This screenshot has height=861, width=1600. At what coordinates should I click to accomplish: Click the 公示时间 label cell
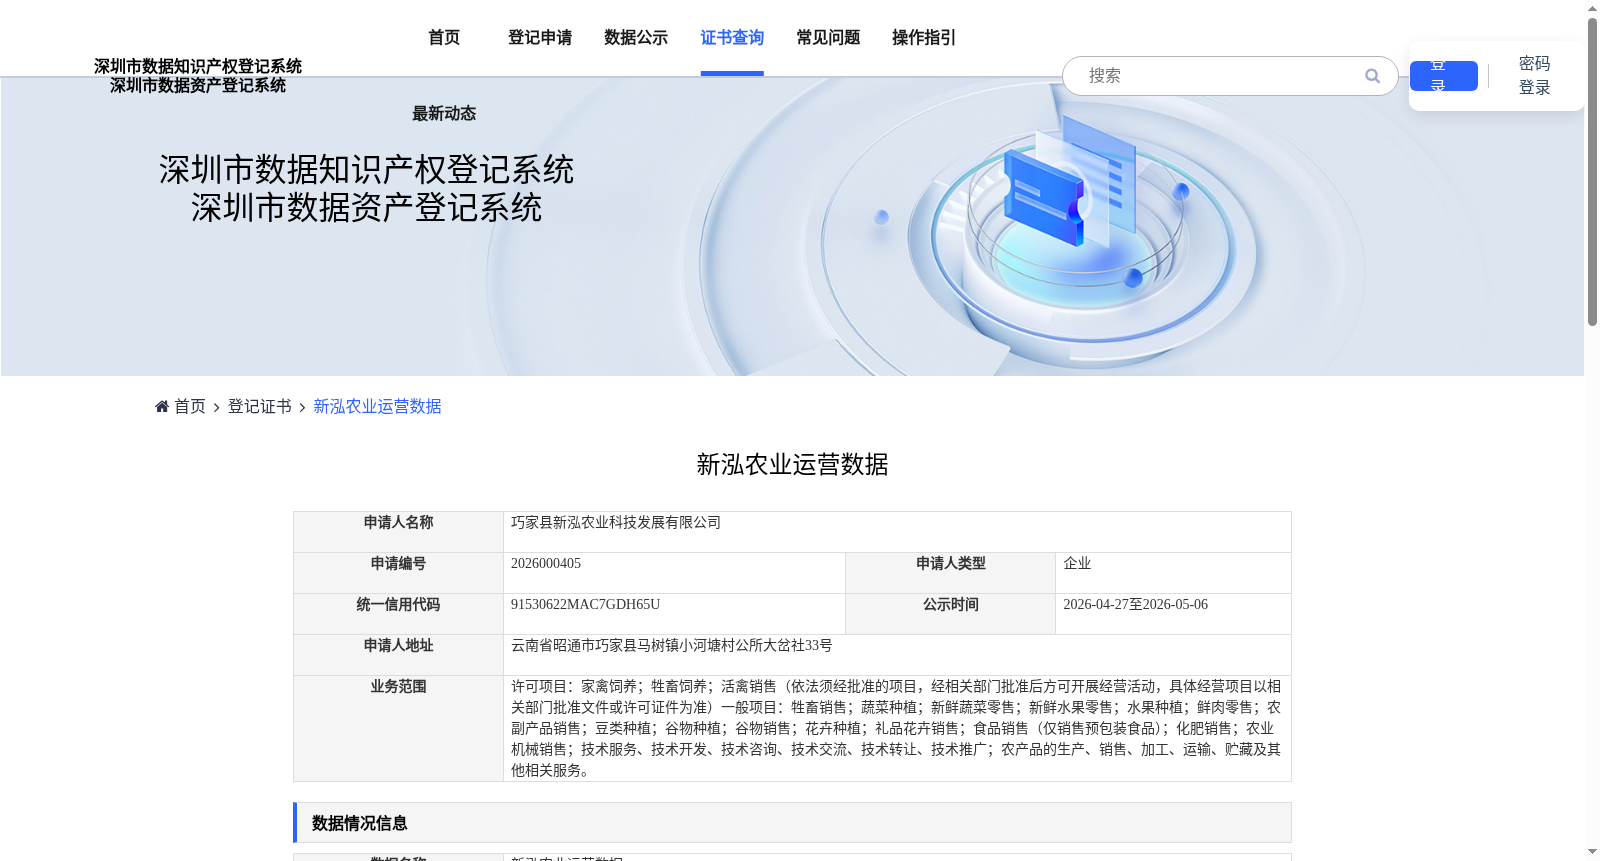click(x=950, y=614)
